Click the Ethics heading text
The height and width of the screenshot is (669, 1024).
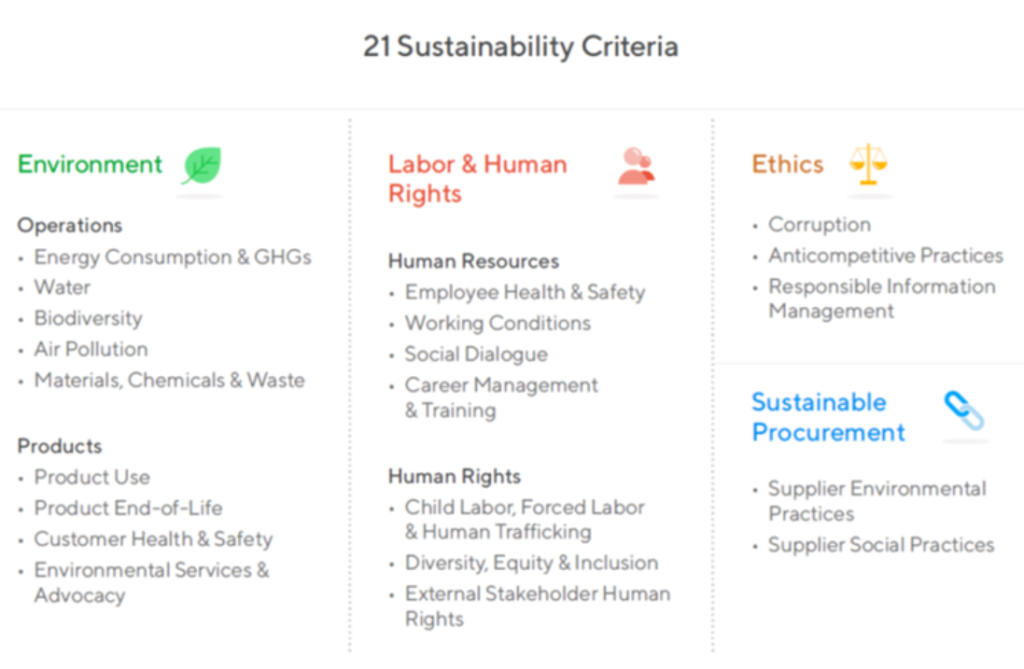788,164
